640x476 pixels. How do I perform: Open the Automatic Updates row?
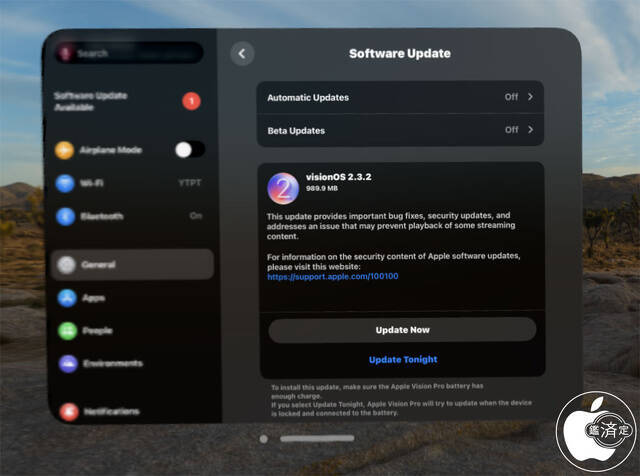[x=400, y=97]
